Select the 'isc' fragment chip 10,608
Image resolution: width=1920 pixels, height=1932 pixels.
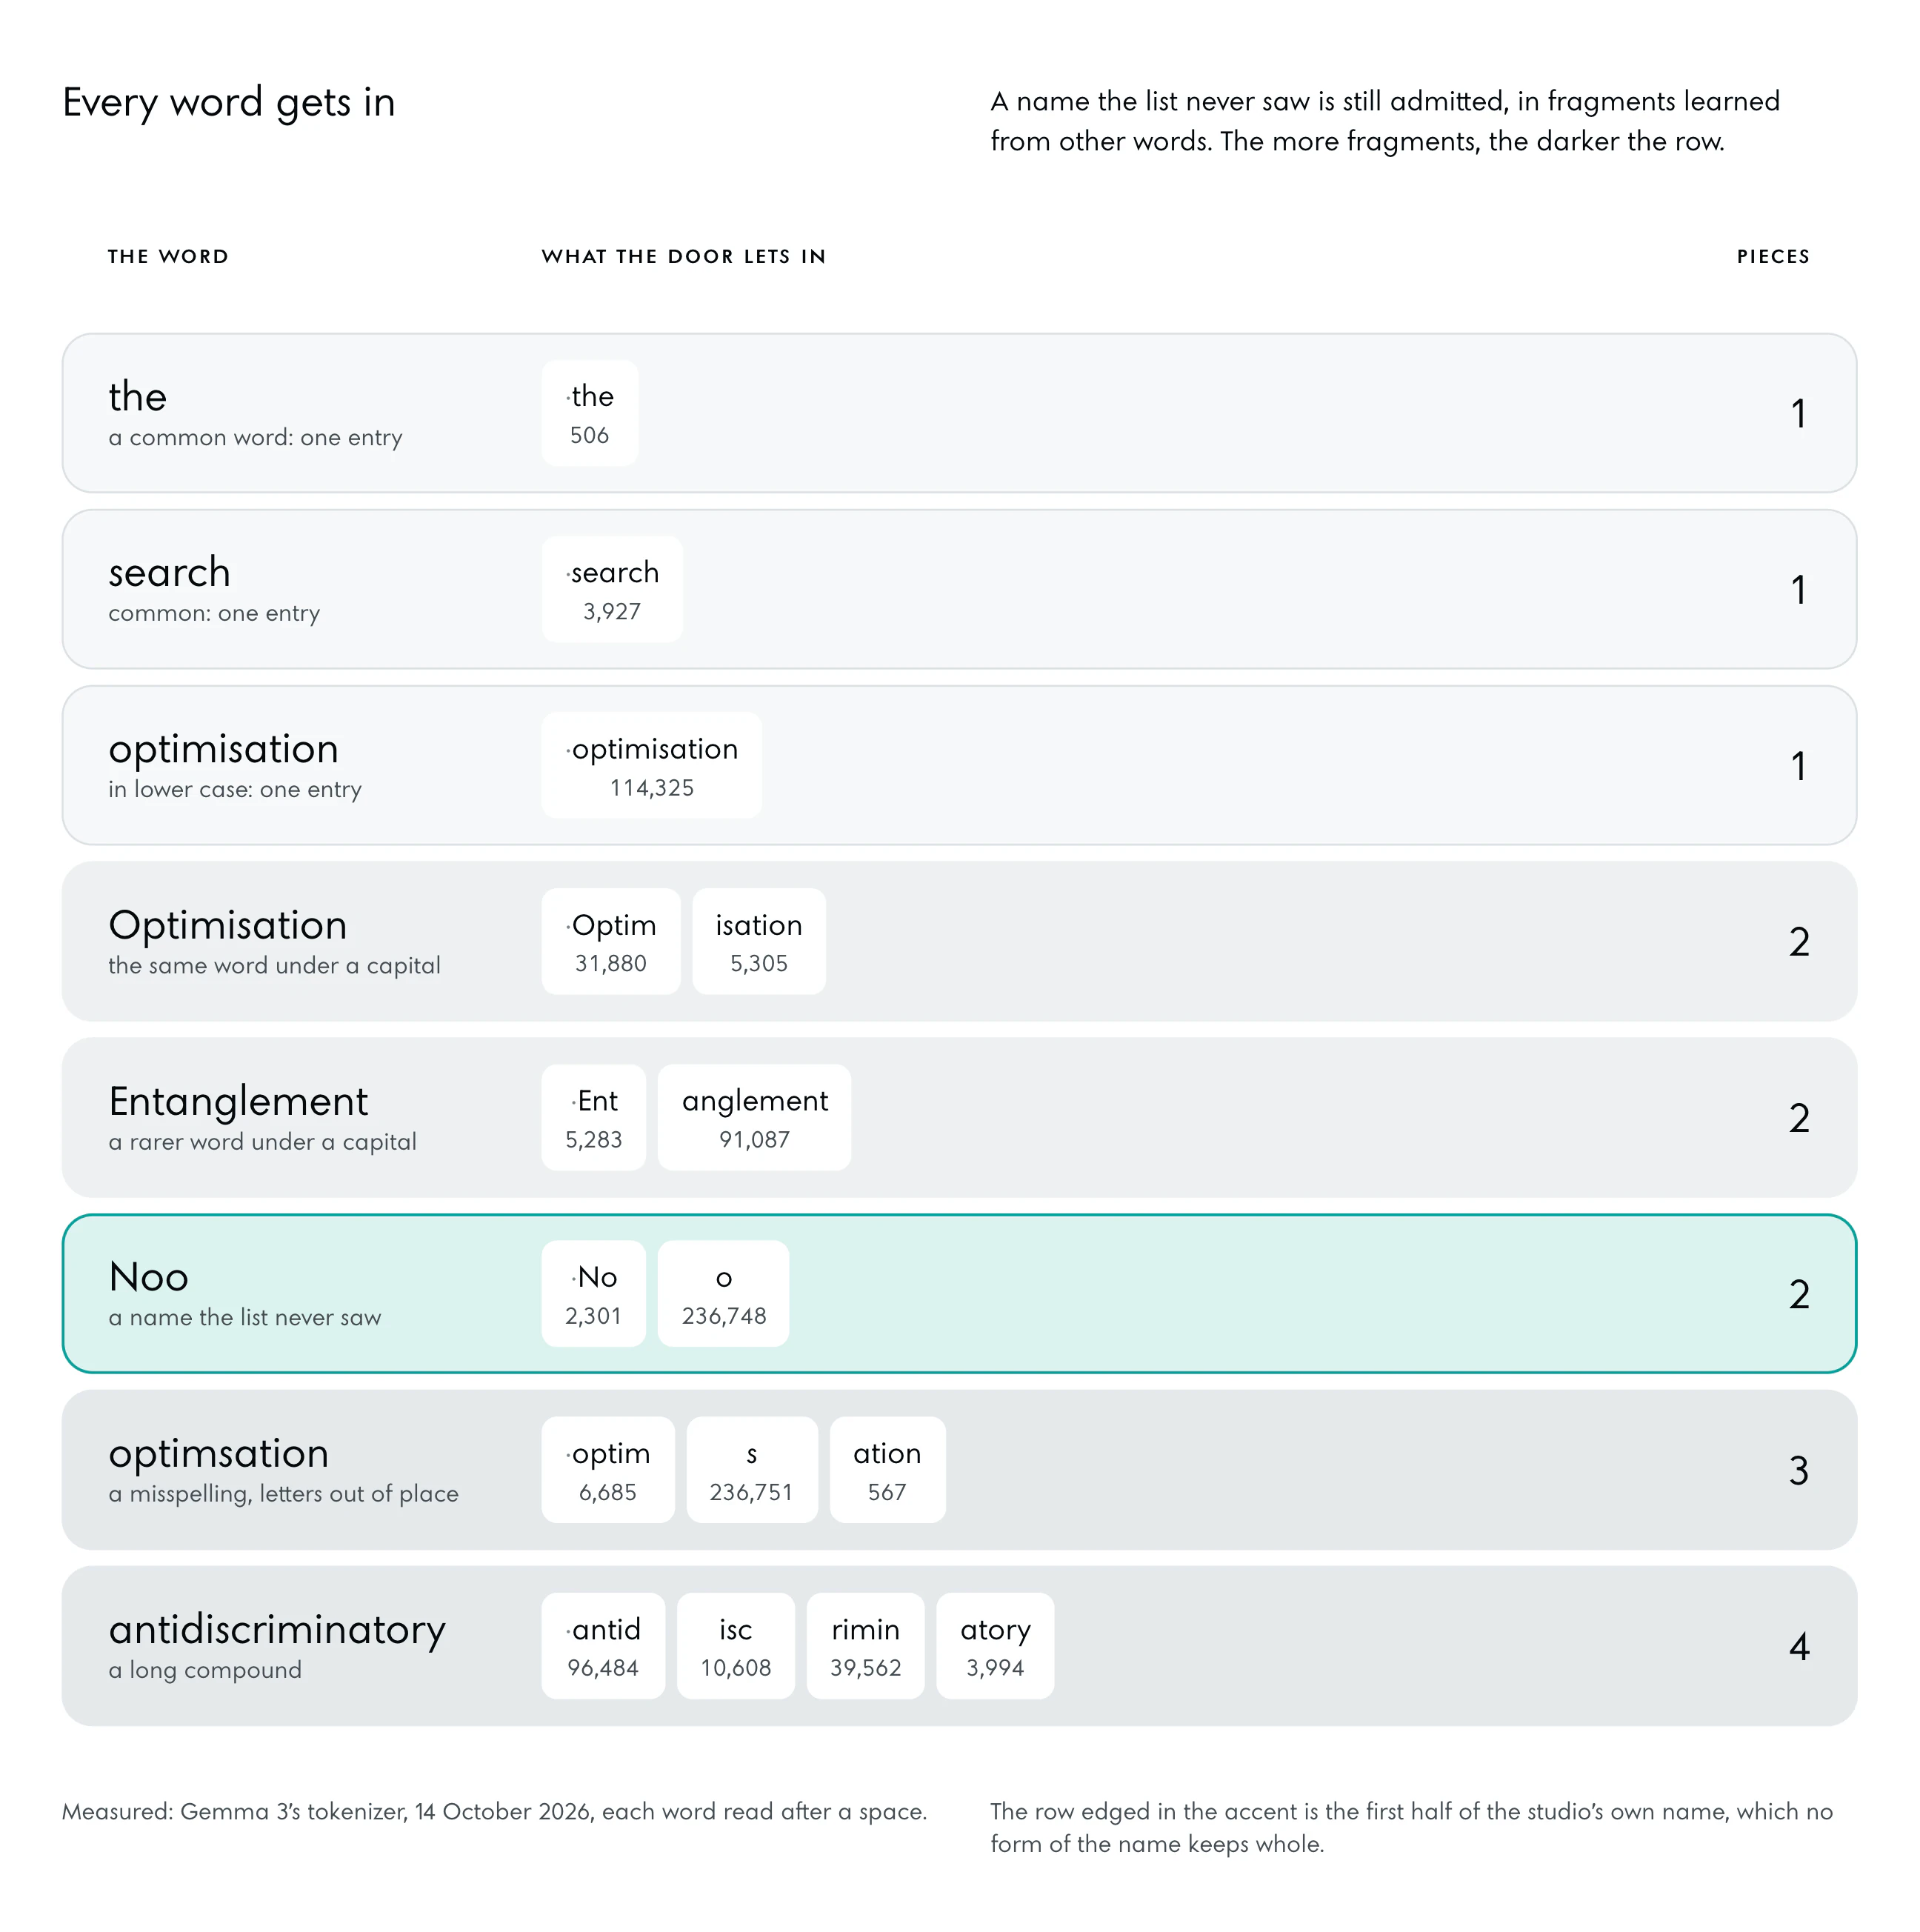736,1645
